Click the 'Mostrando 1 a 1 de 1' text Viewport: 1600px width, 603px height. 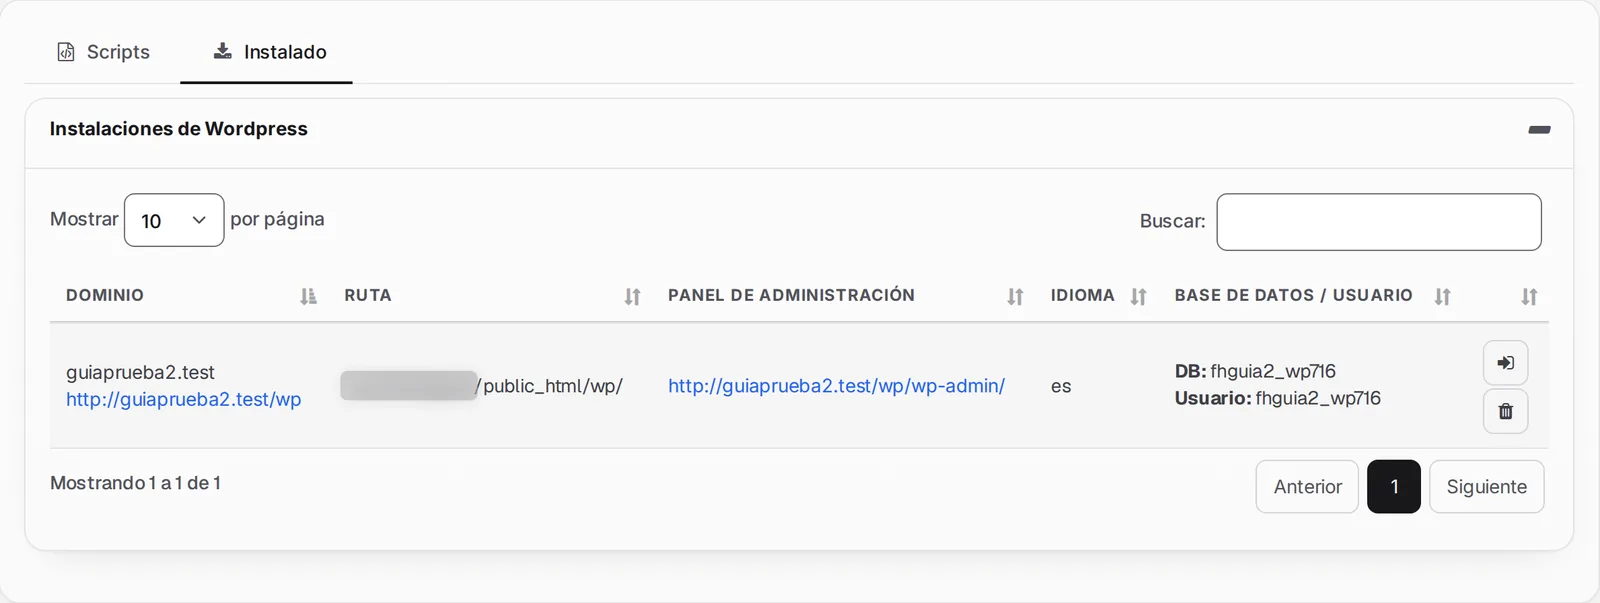[x=135, y=483]
